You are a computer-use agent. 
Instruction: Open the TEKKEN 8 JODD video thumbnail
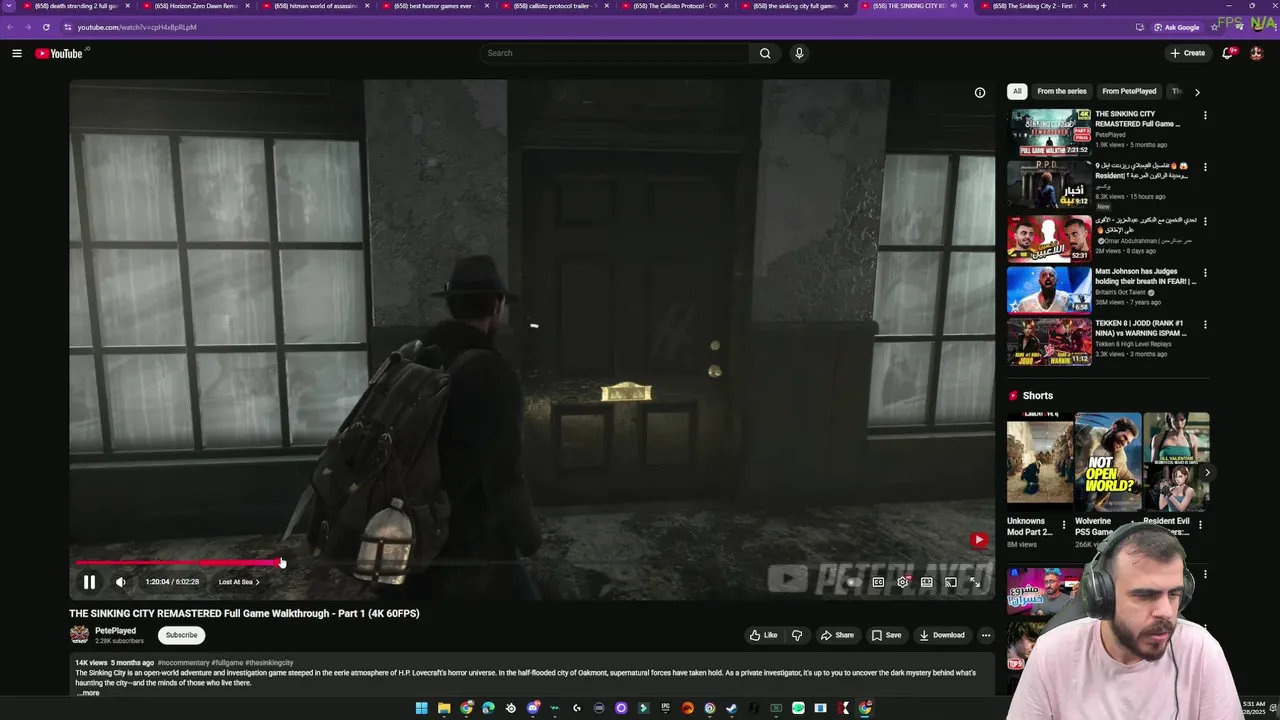(x=1049, y=341)
